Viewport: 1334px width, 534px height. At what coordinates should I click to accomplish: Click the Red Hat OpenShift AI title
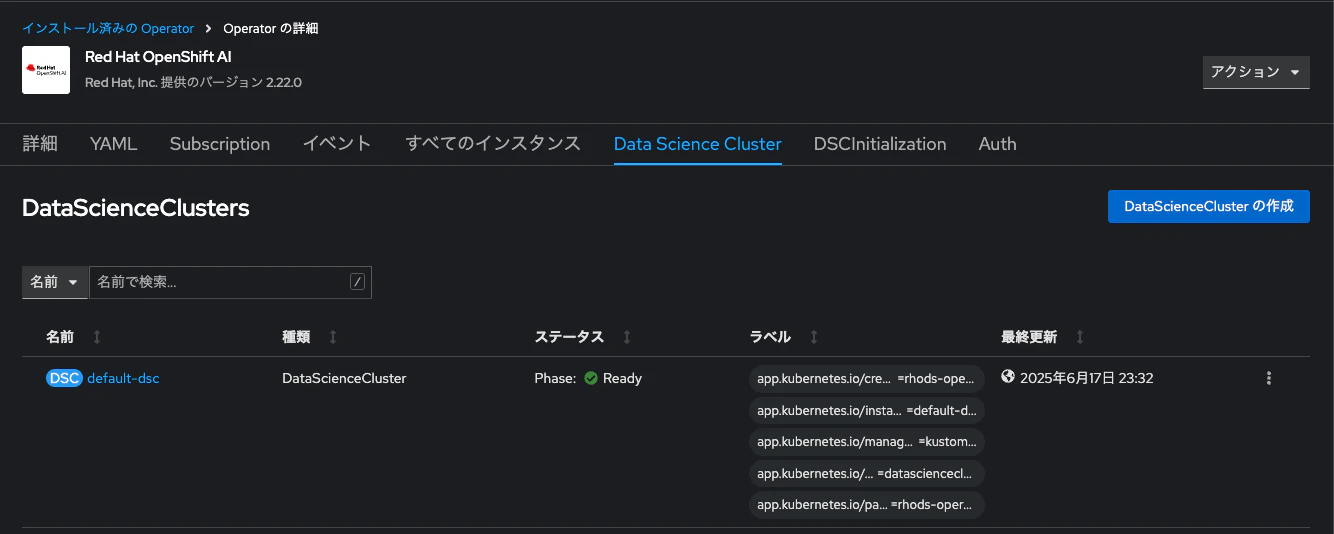click(158, 57)
